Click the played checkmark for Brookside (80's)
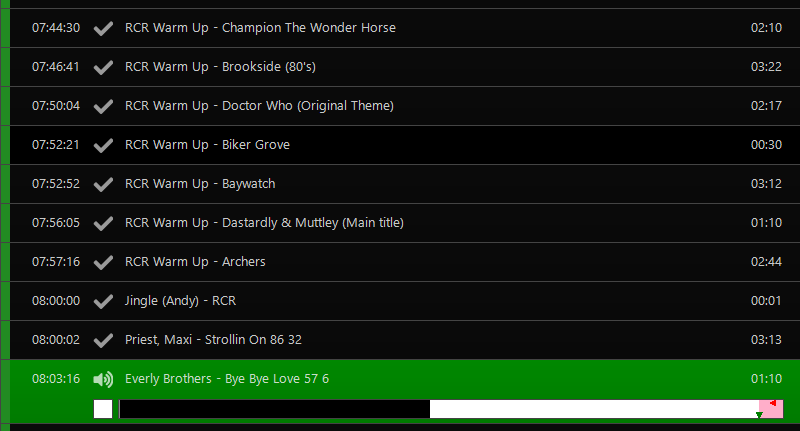The image size is (800, 431). [x=103, y=67]
